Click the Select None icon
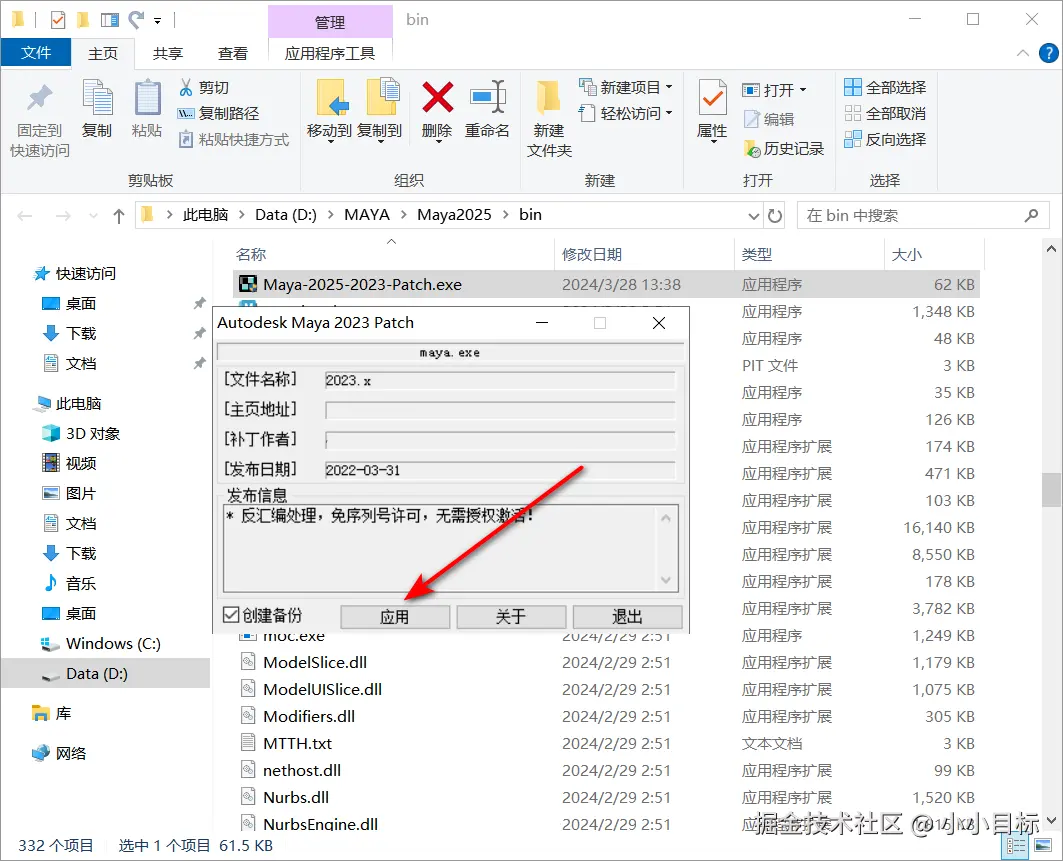Image resolution: width=1063 pixels, height=861 pixels. point(853,113)
